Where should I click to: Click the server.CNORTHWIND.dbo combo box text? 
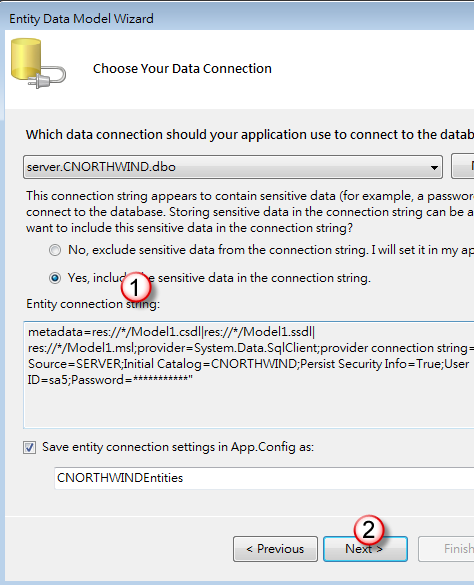click(x=101, y=167)
